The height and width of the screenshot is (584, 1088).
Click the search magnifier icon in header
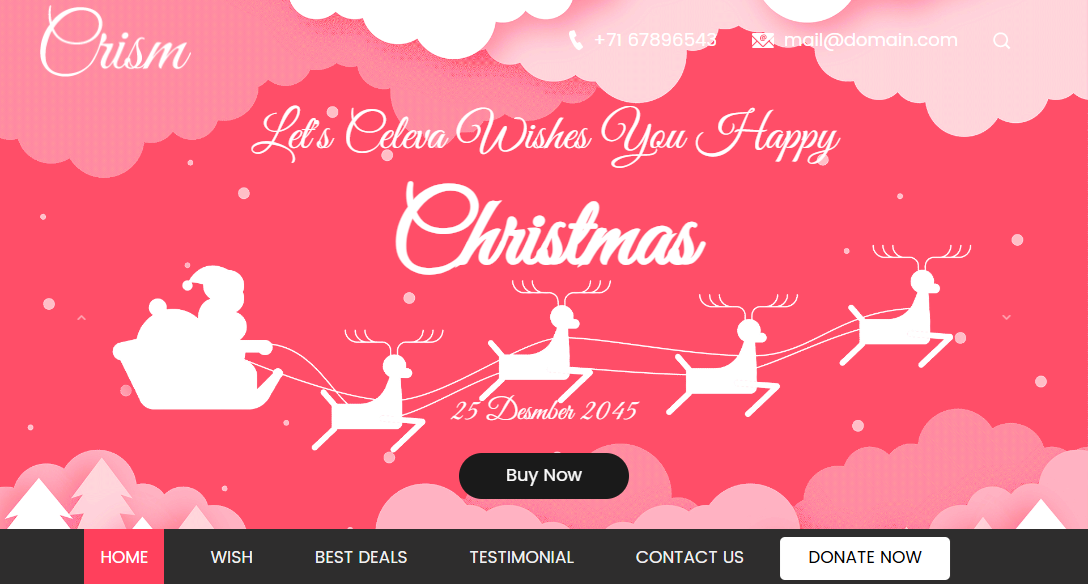click(1001, 41)
